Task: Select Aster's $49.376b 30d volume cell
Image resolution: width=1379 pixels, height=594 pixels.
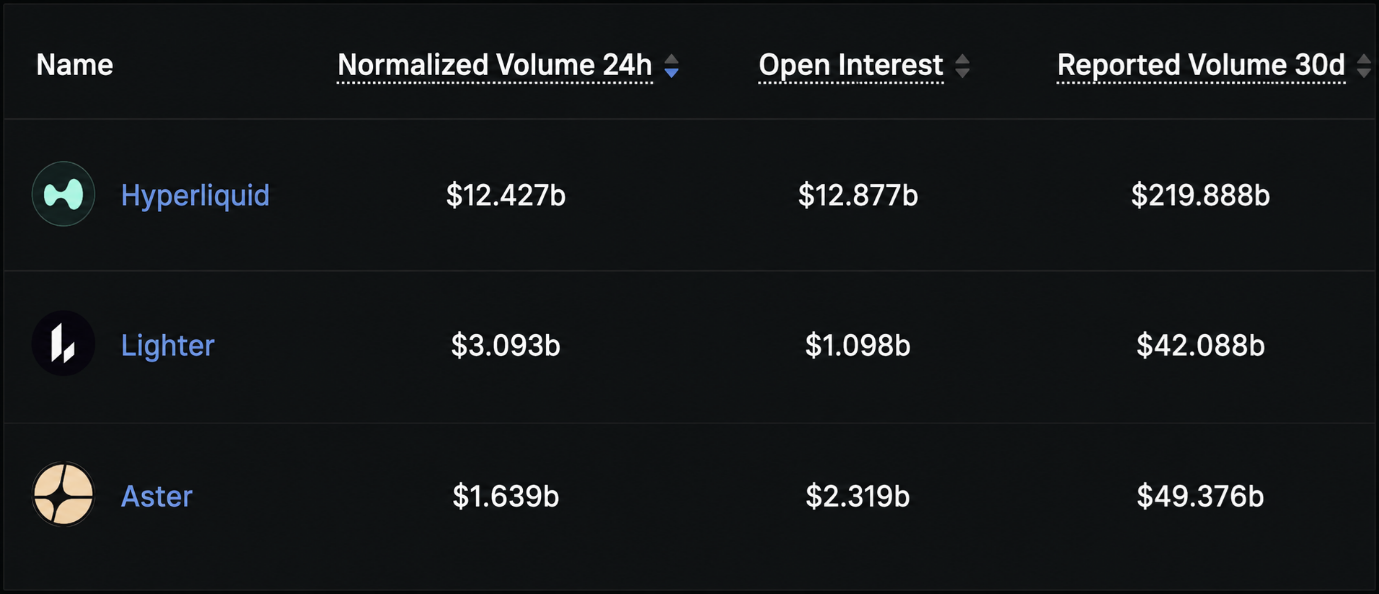Action: pos(1201,496)
